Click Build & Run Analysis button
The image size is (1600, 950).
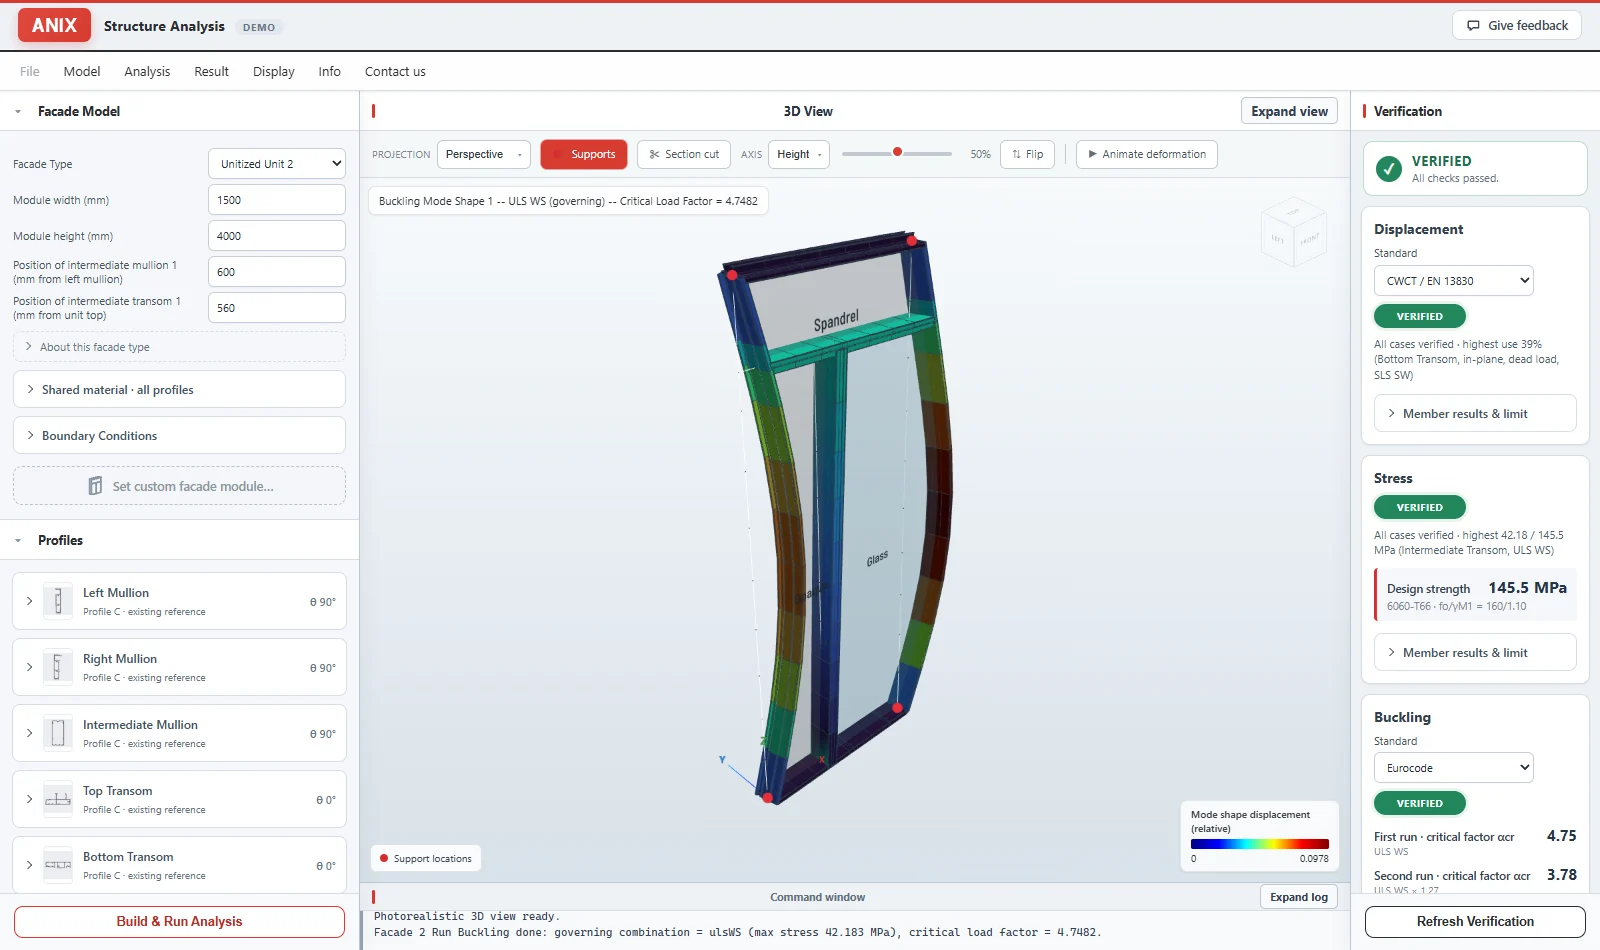tap(179, 922)
